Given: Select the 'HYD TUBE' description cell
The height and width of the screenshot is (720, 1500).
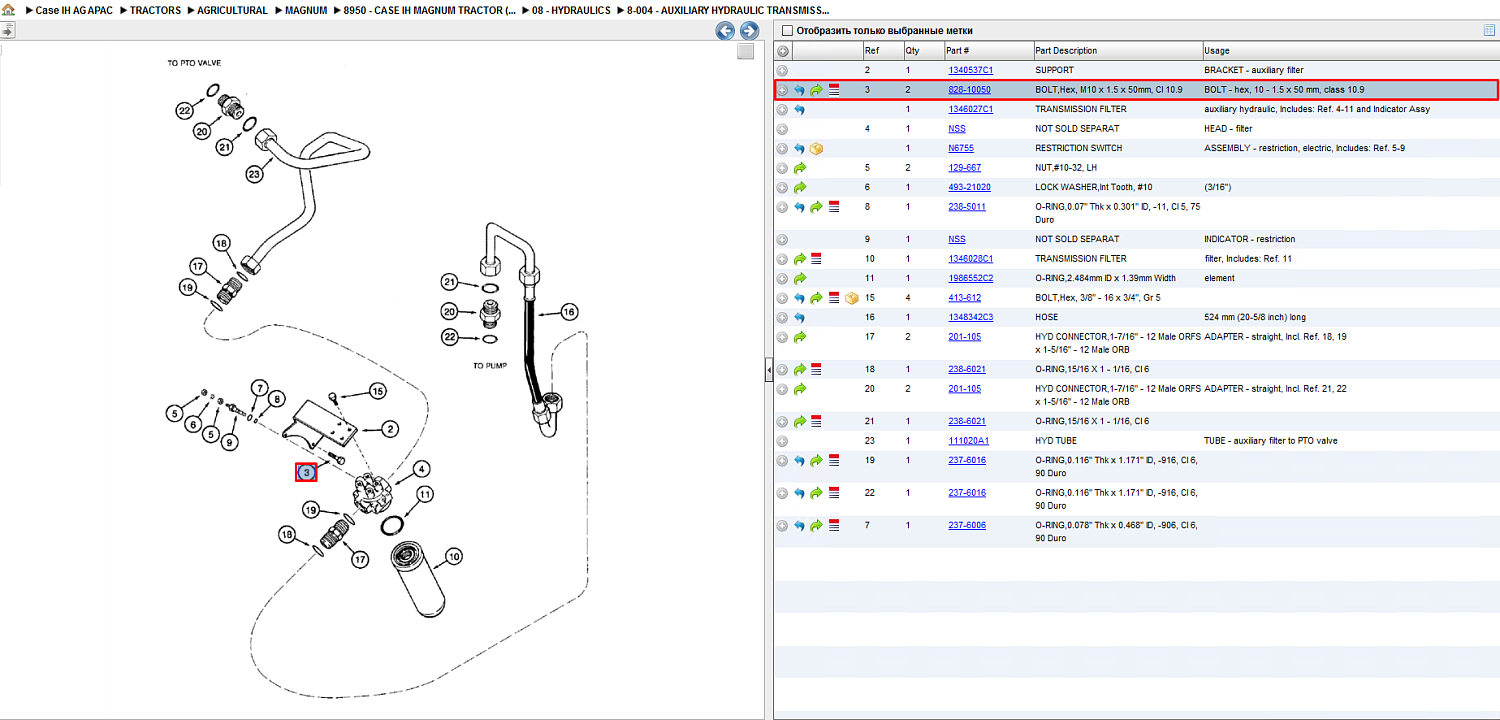Looking at the screenshot, I should 1055,440.
